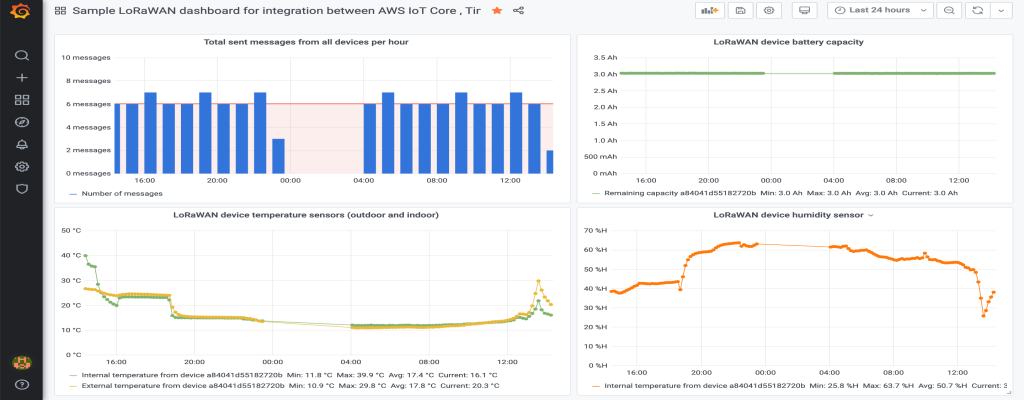The width and height of the screenshot is (1024, 400).
Task: Open the Alerting bell icon
Action: (22, 144)
